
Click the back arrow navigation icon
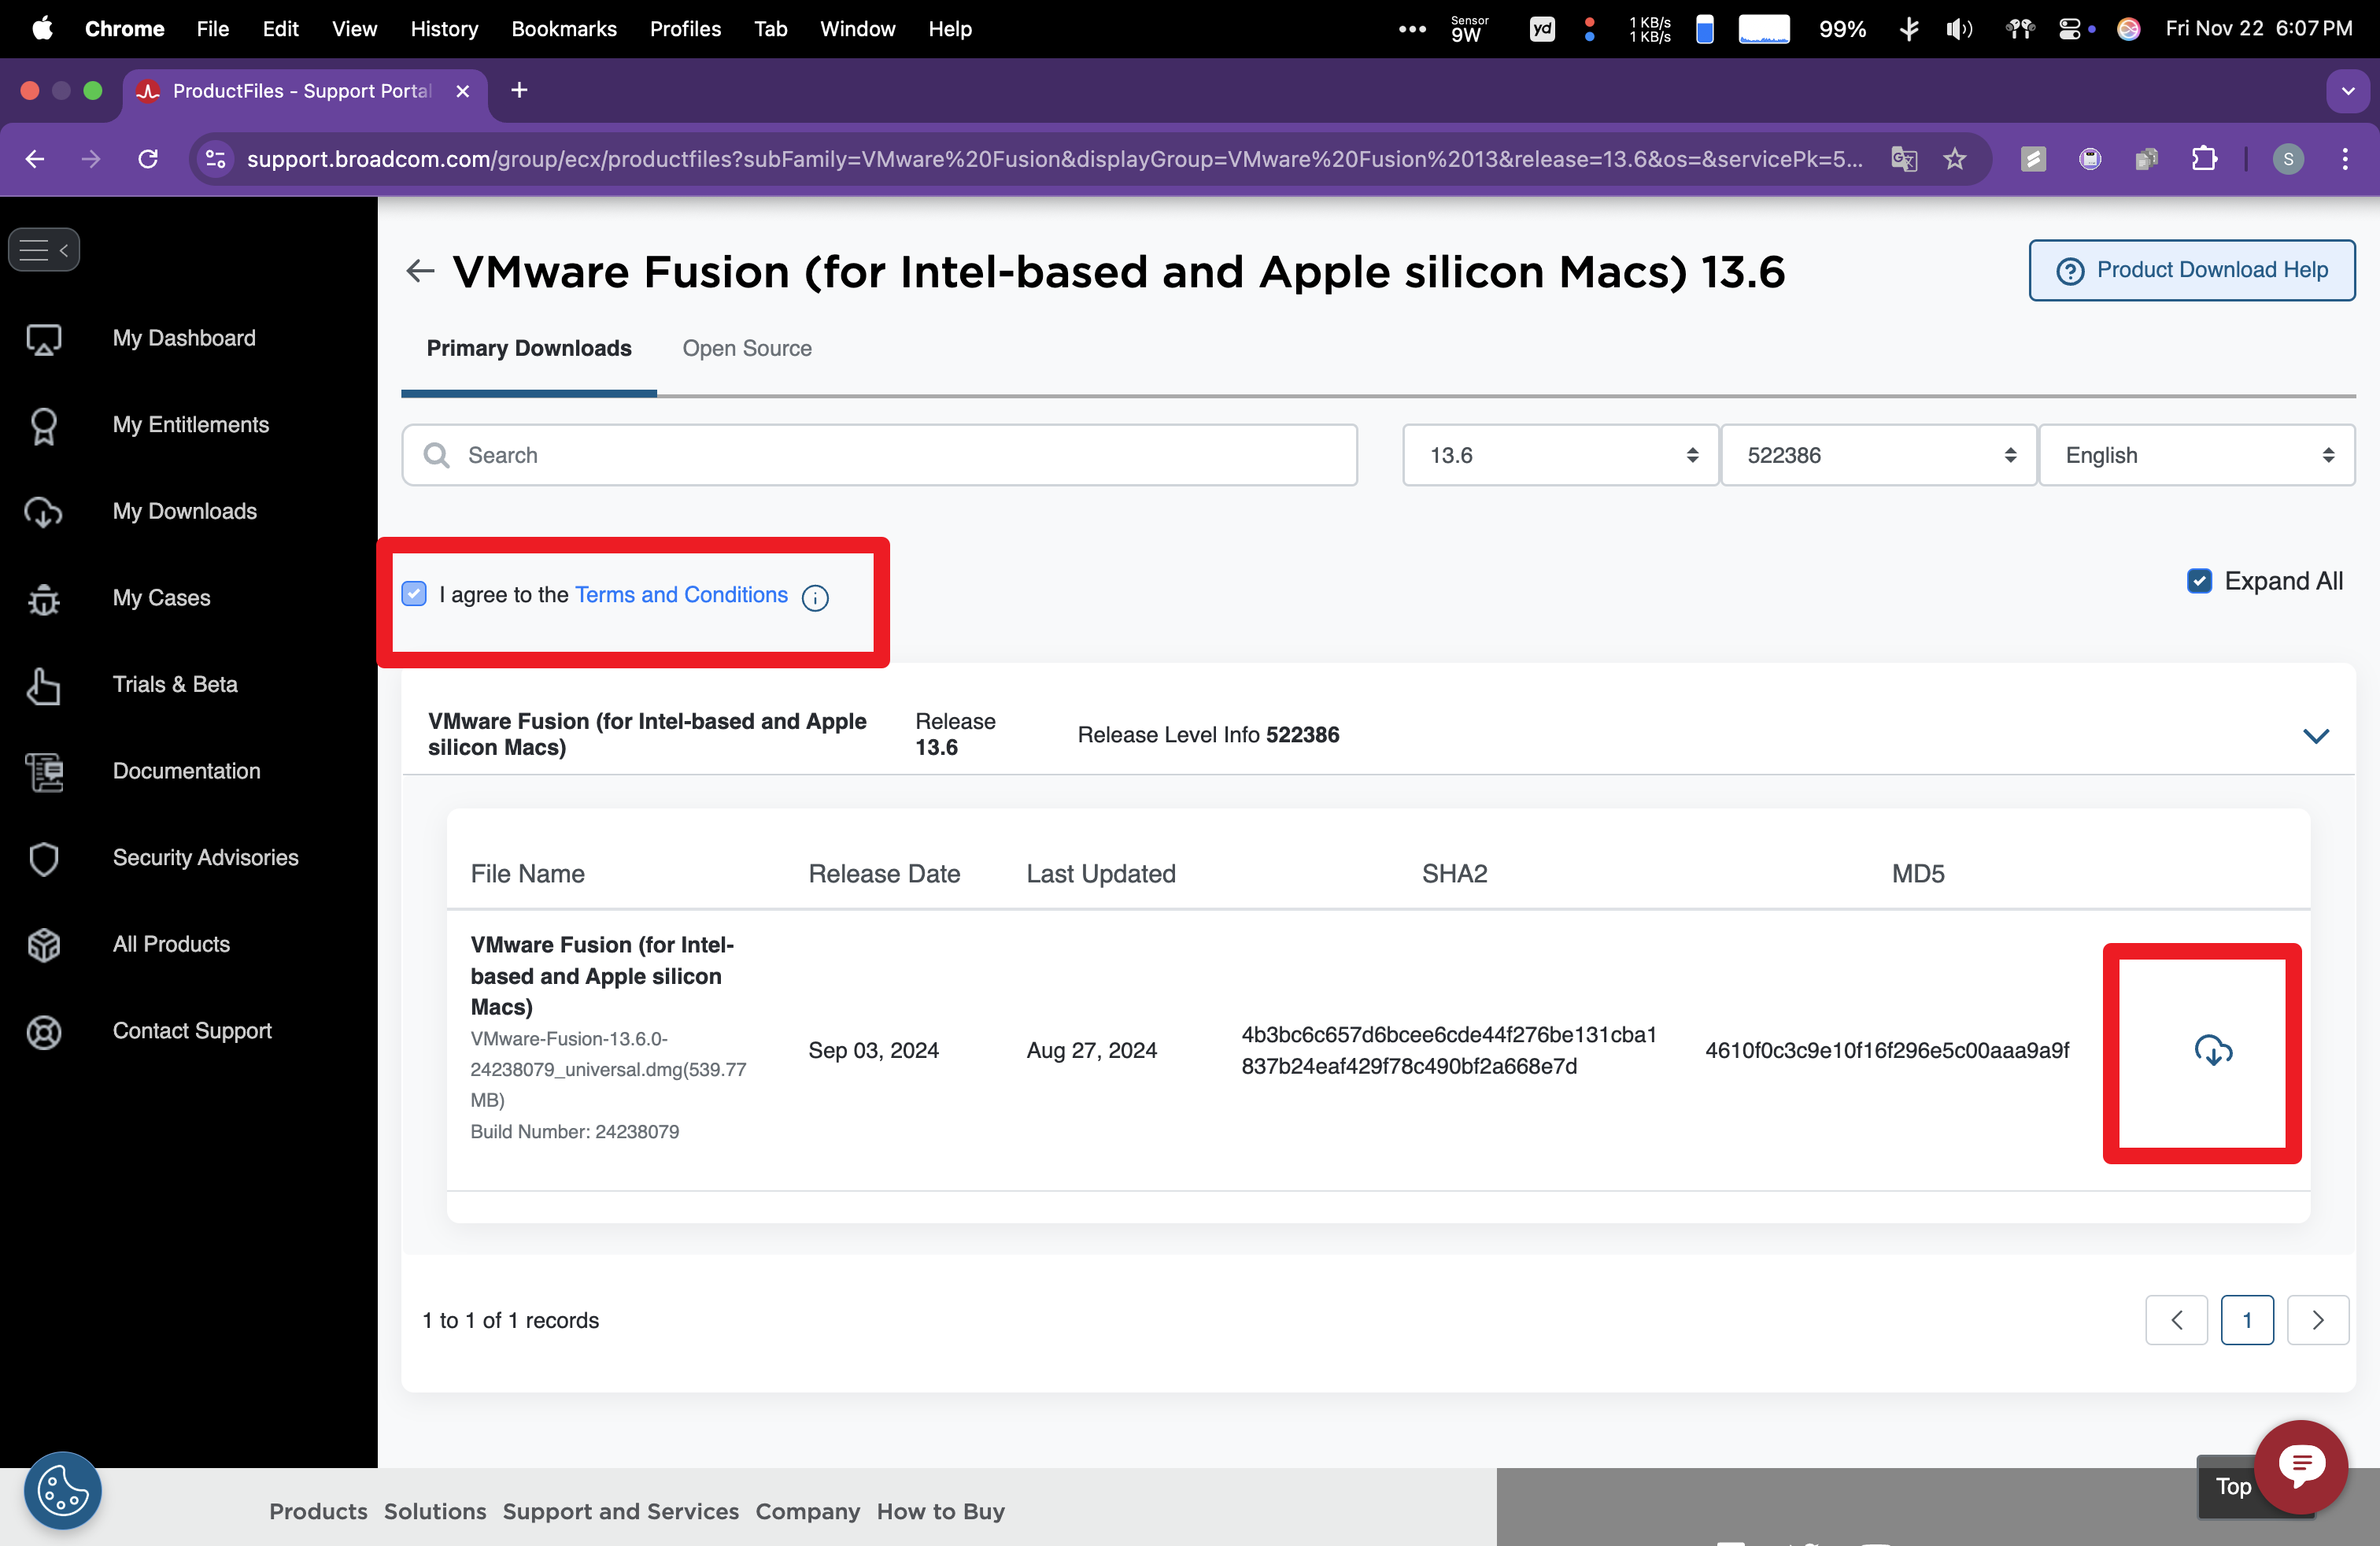click(35, 160)
